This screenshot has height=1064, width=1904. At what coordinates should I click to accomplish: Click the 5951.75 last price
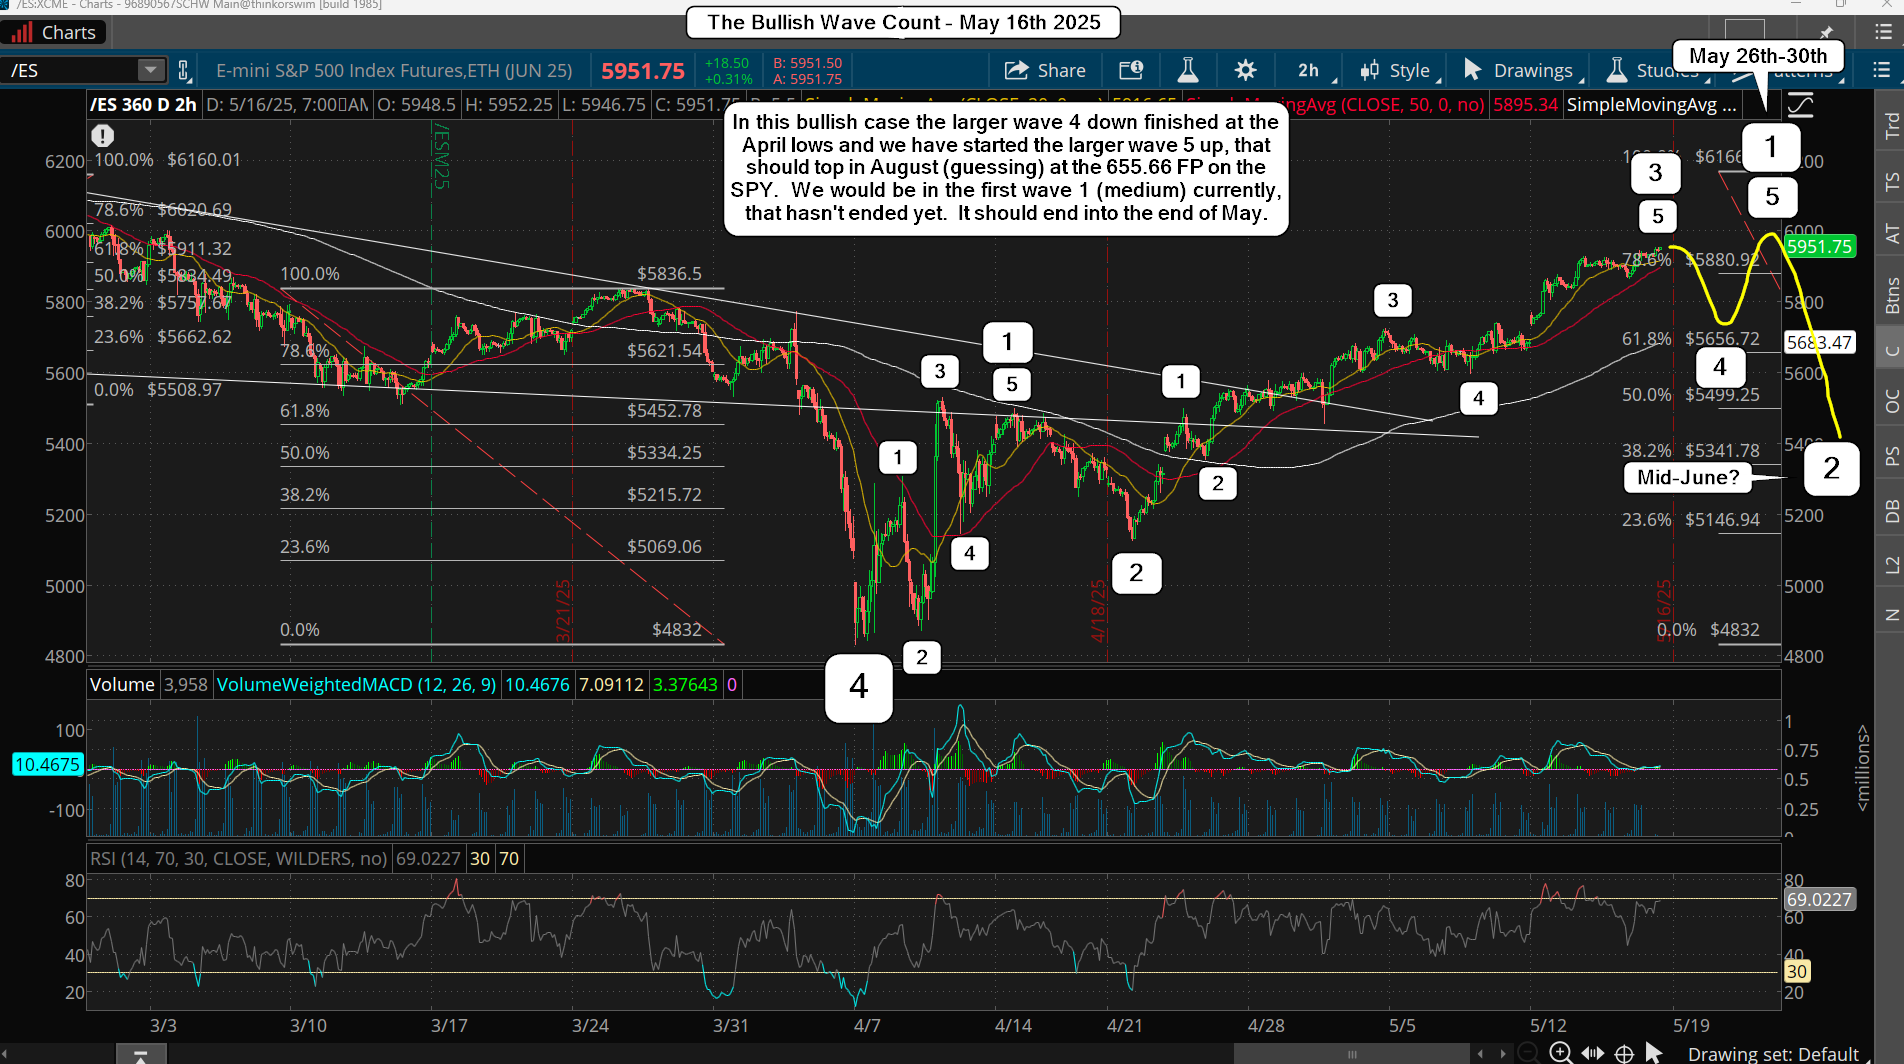pos(643,71)
